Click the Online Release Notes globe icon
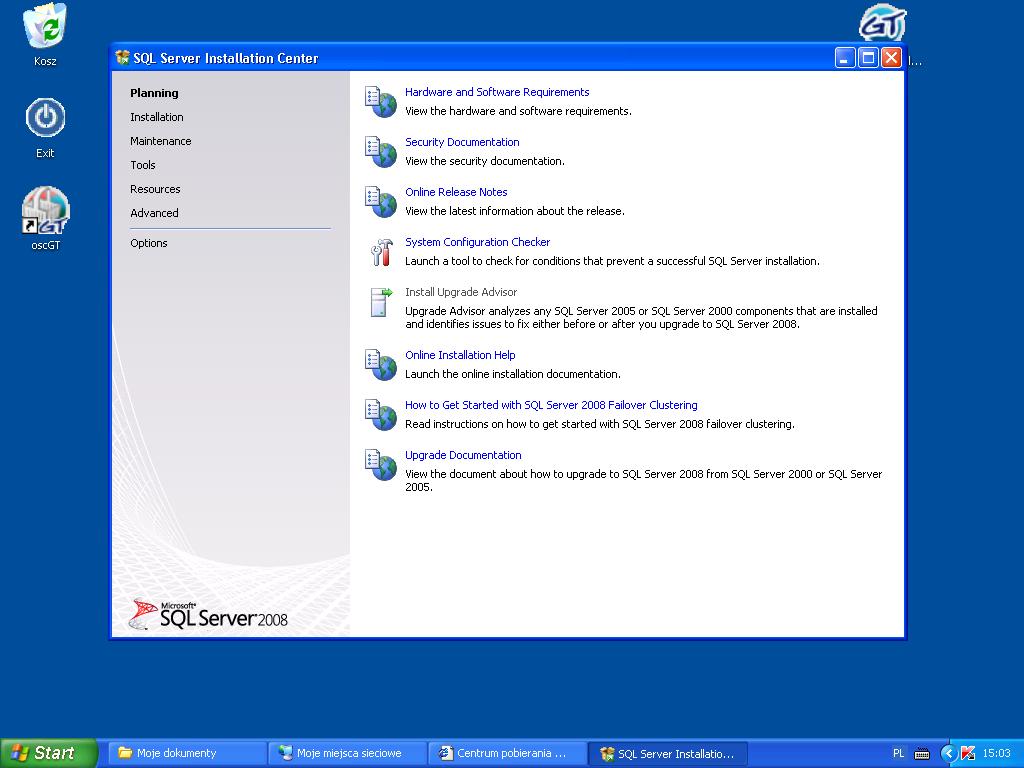 (x=381, y=202)
